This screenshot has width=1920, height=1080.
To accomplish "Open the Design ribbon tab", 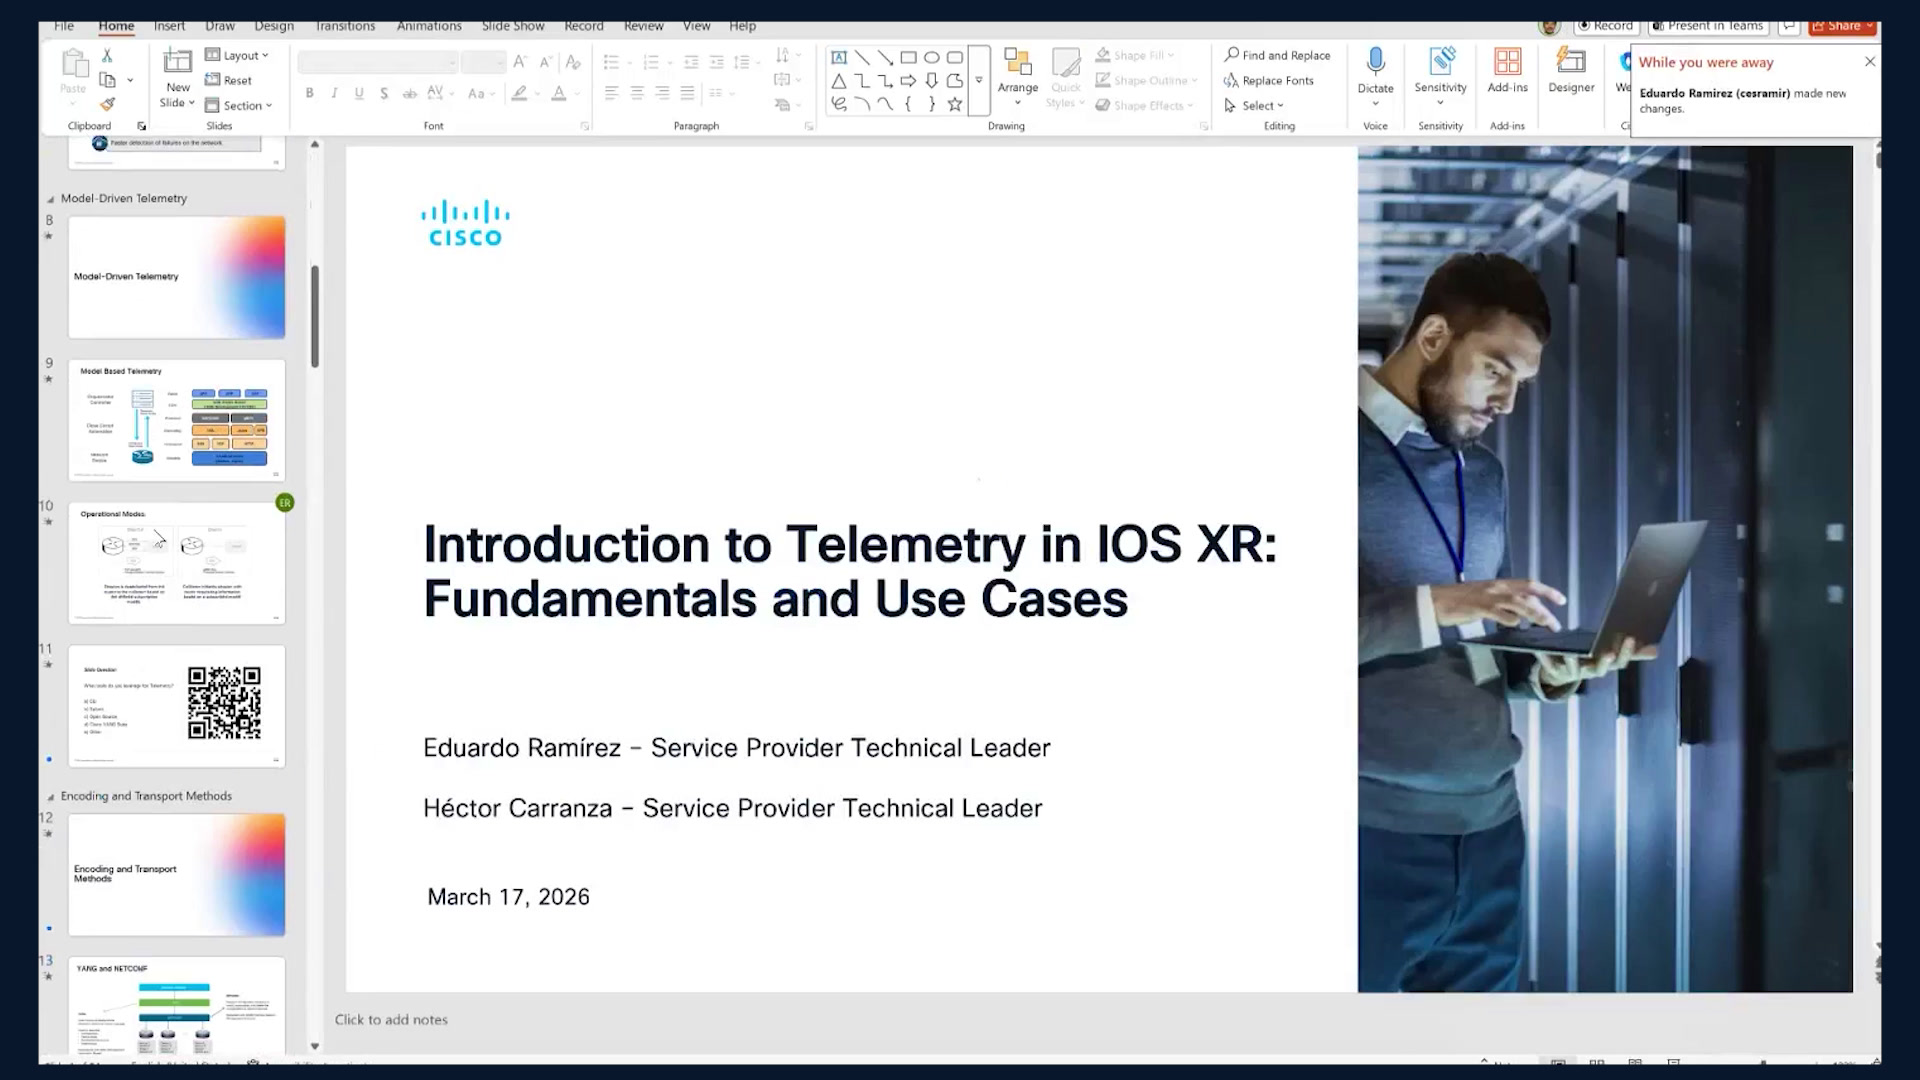I will click(274, 26).
